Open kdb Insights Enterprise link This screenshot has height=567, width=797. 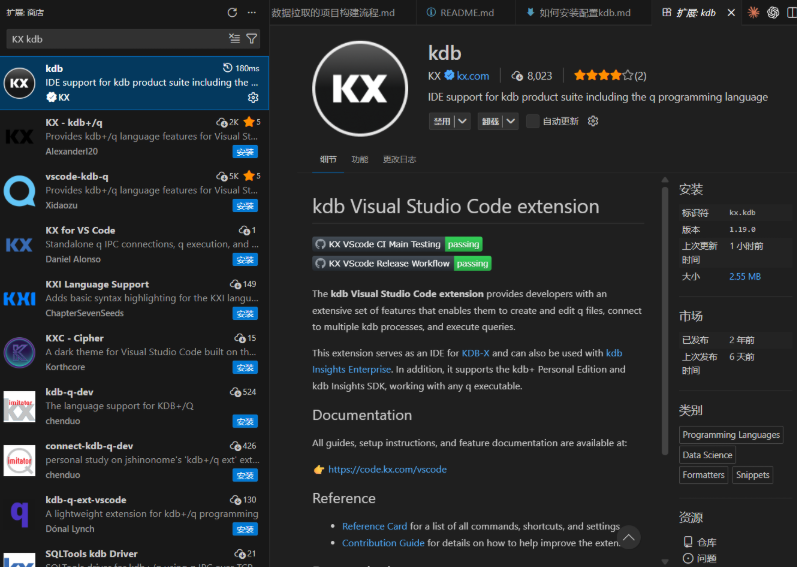[352, 369]
